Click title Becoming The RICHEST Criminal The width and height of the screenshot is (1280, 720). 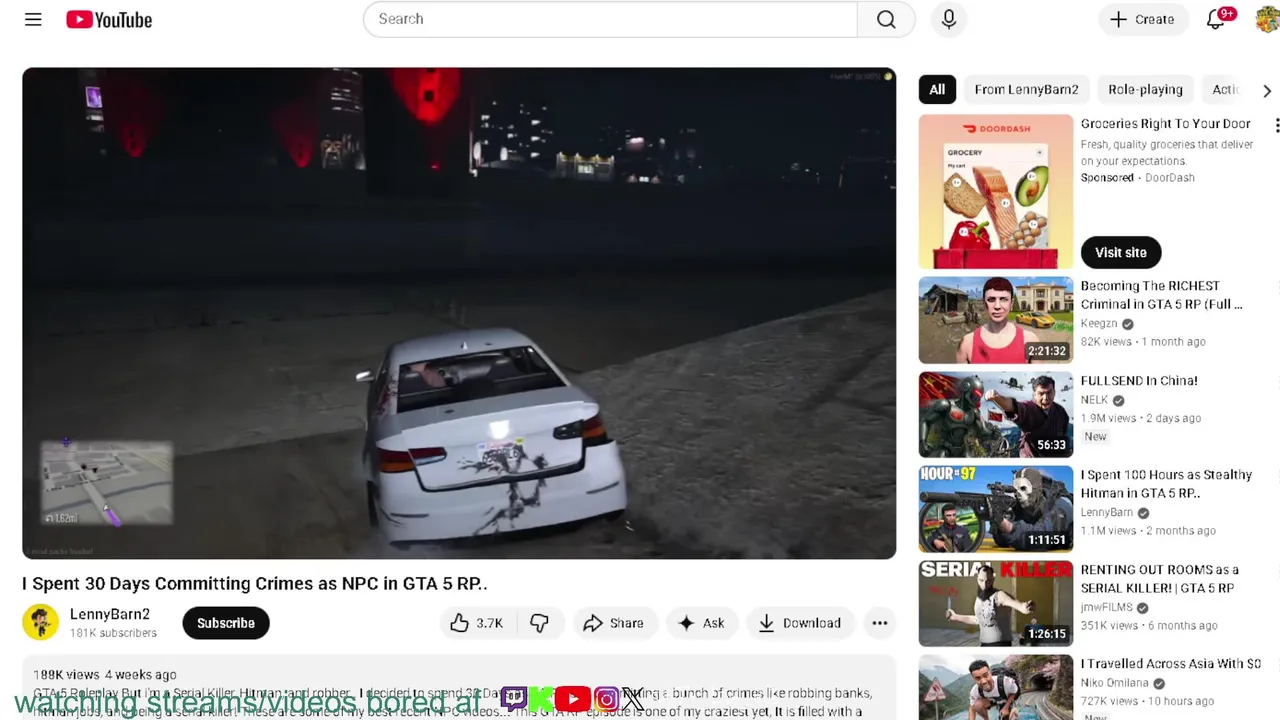coord(1161,295)
